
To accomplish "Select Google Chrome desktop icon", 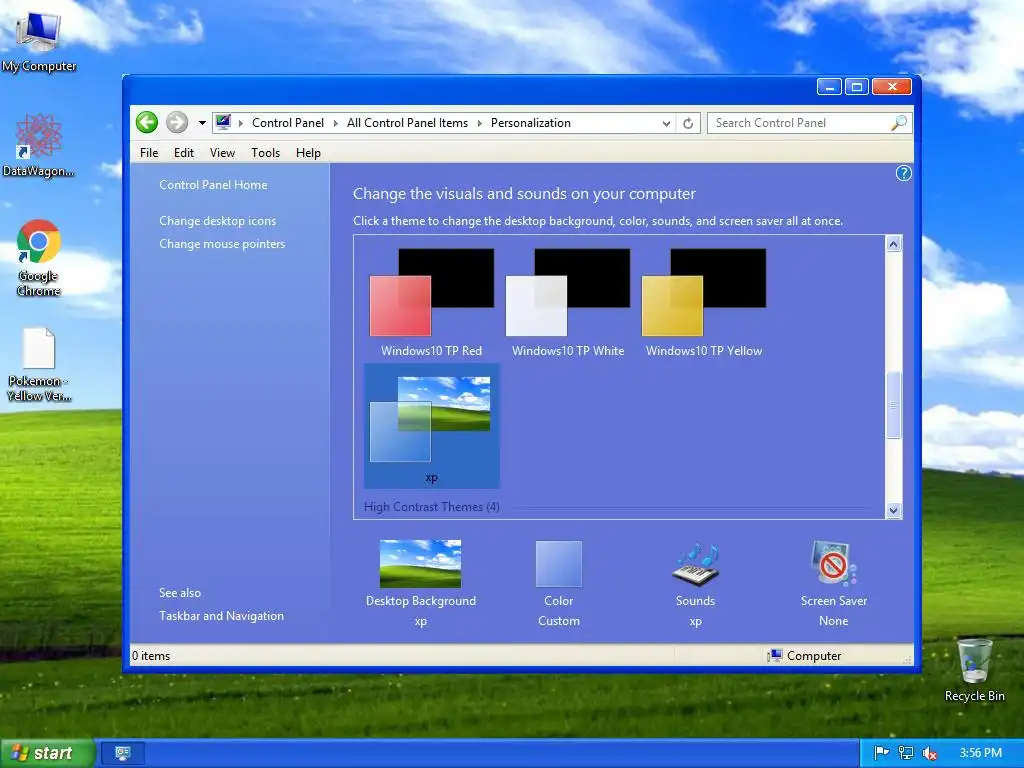I will [x=39, y=258].
